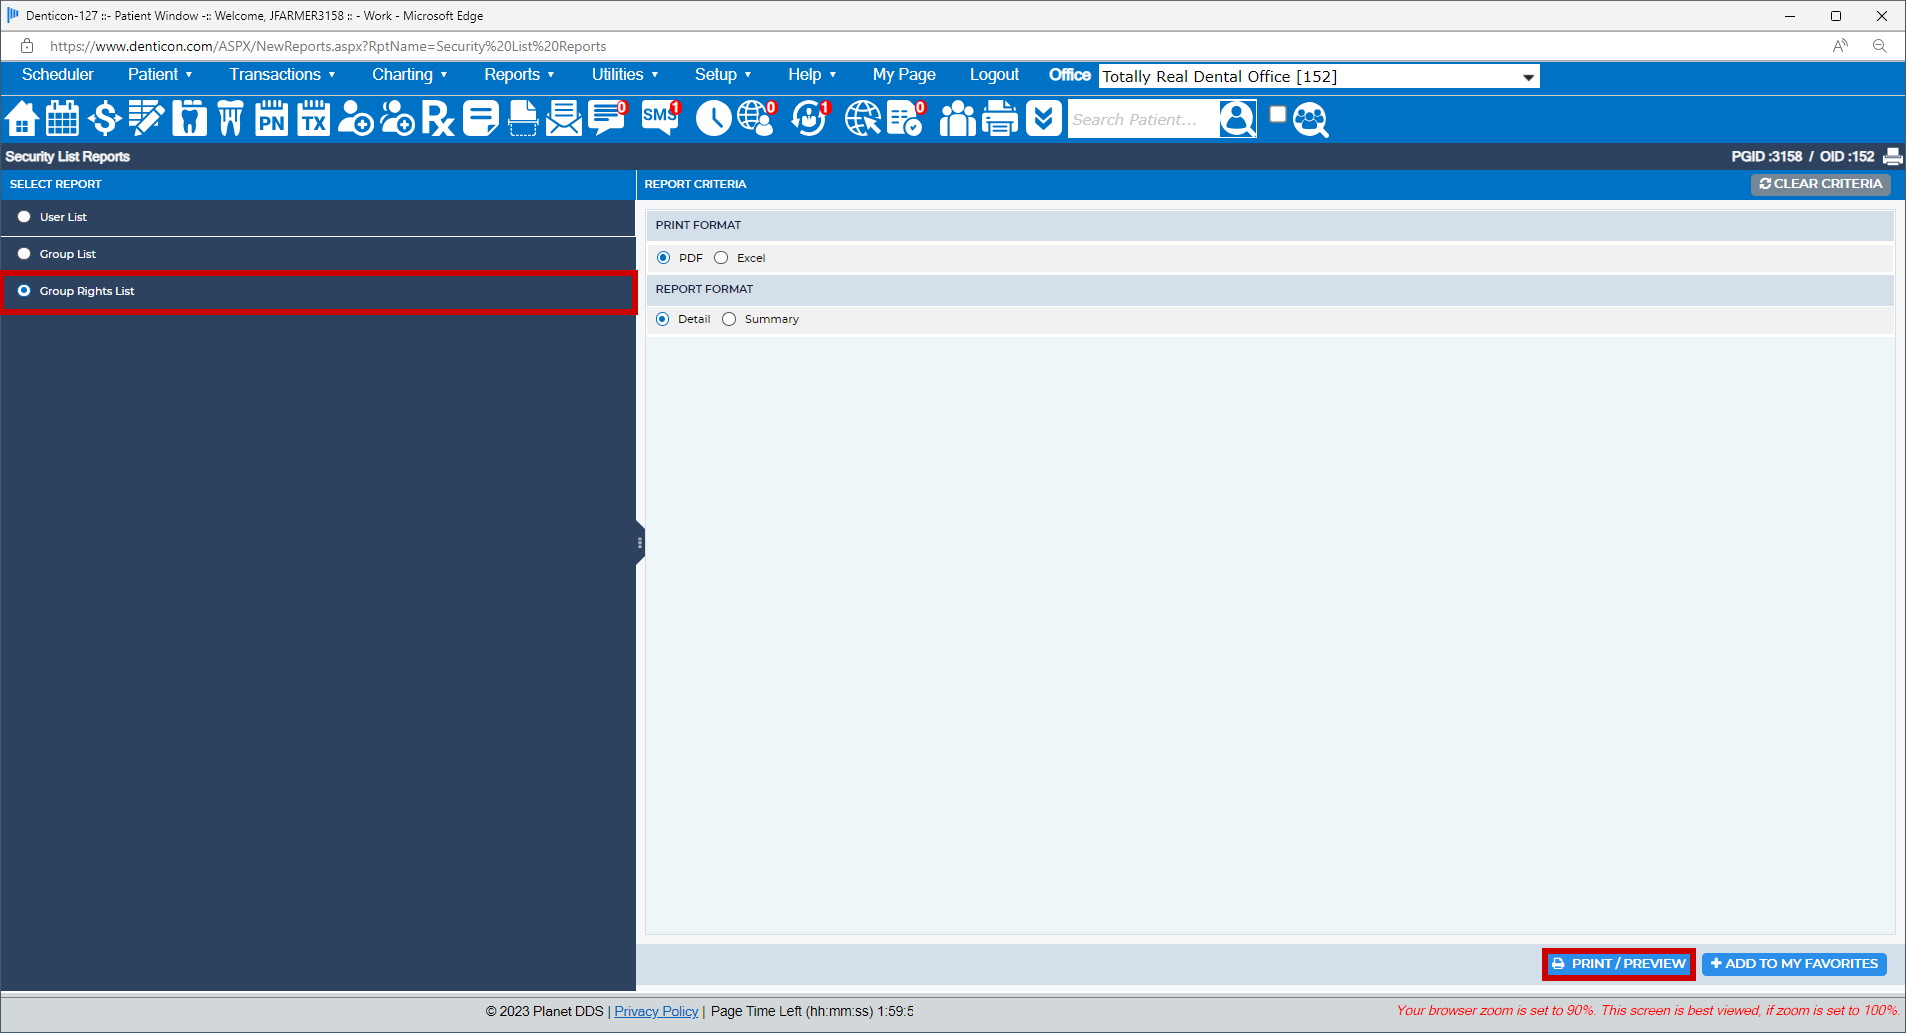Collapse the left report panel handle
The image size is (1906, 1033).
[640, 543]
